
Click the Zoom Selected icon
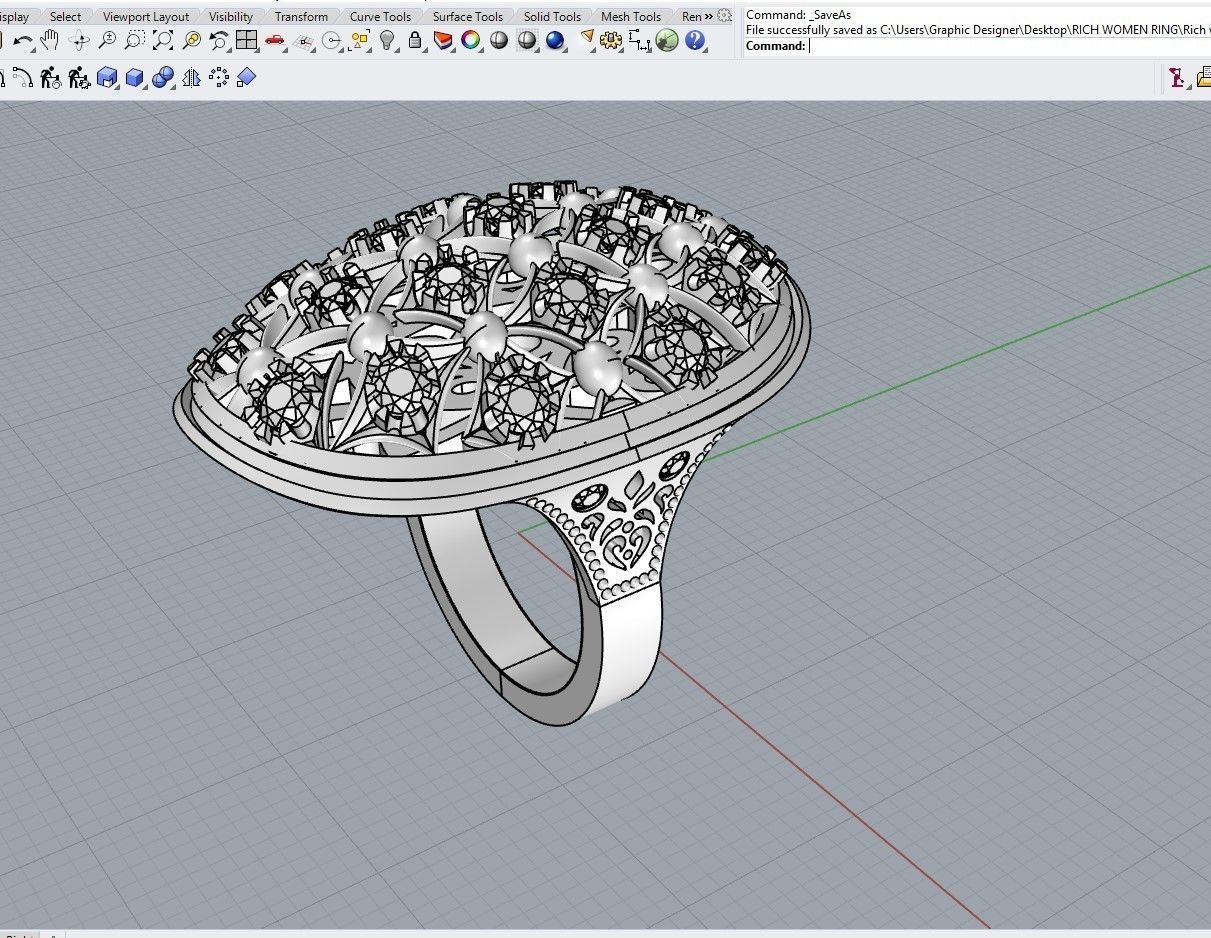(190, 41)
